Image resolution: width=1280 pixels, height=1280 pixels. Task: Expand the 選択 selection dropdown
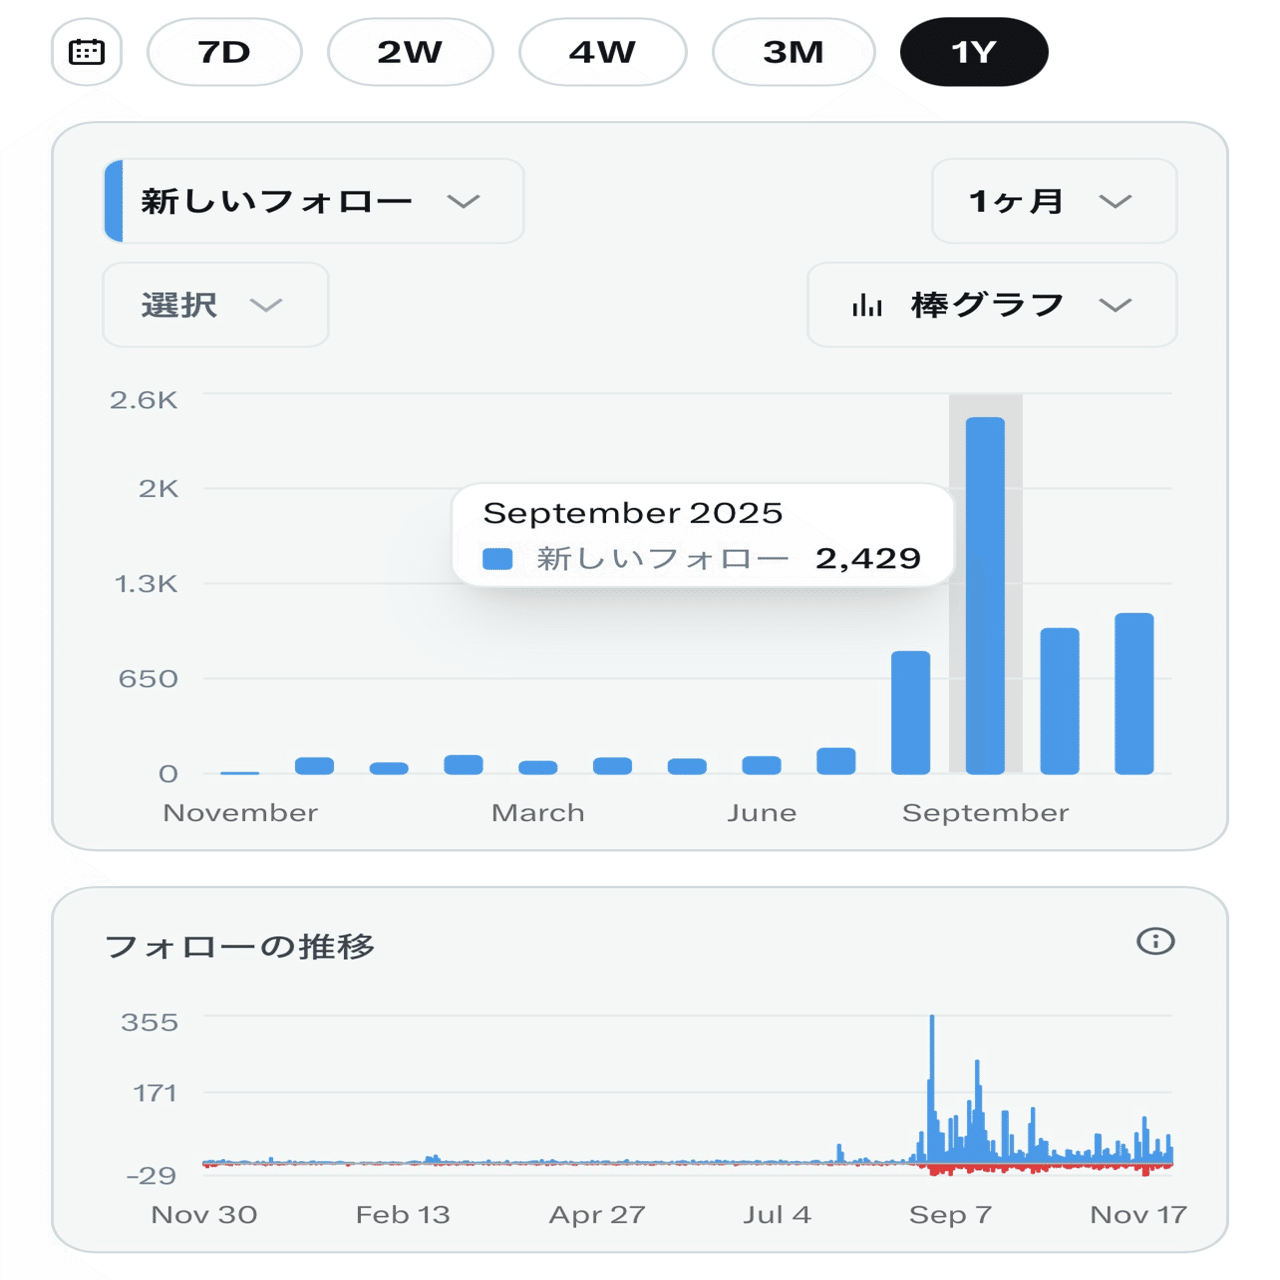click(x=214, y=305)
